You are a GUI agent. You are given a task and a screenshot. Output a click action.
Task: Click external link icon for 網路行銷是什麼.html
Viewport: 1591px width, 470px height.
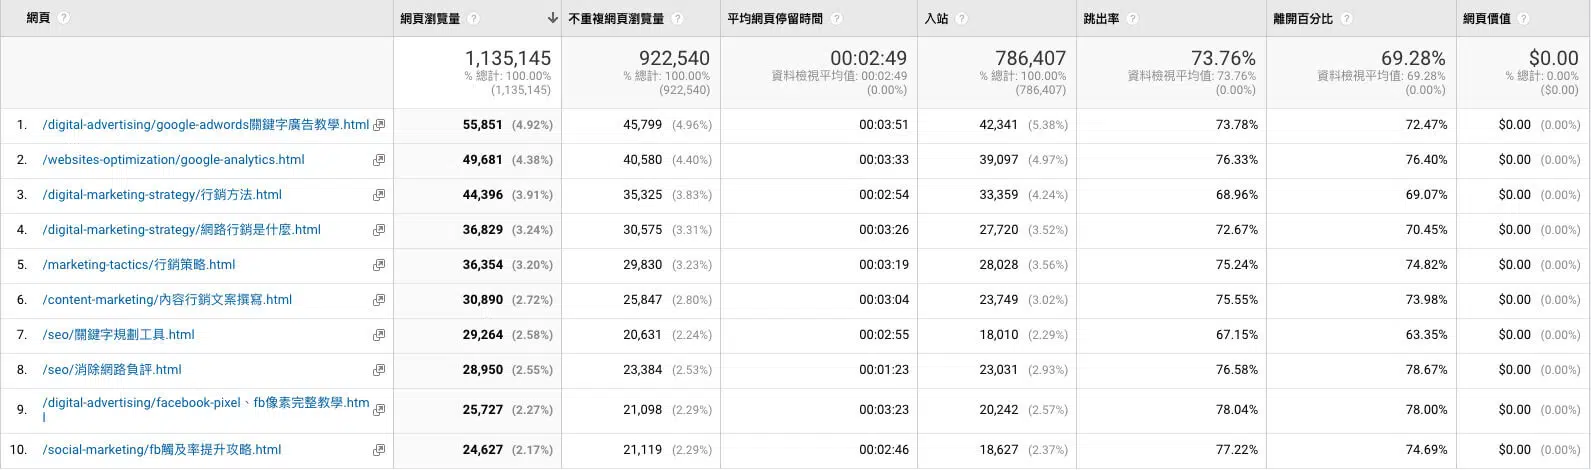379,230
